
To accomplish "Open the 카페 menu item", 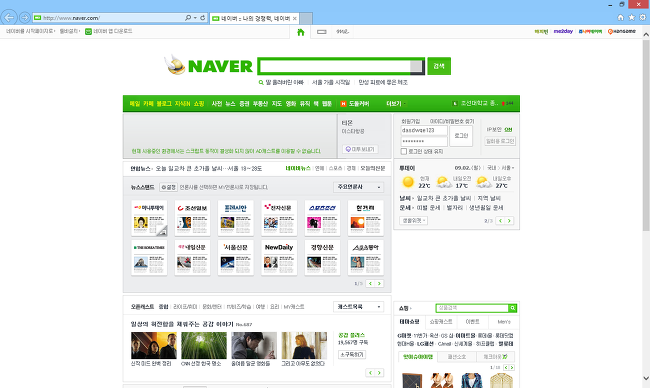I will (x=148, y=104).
